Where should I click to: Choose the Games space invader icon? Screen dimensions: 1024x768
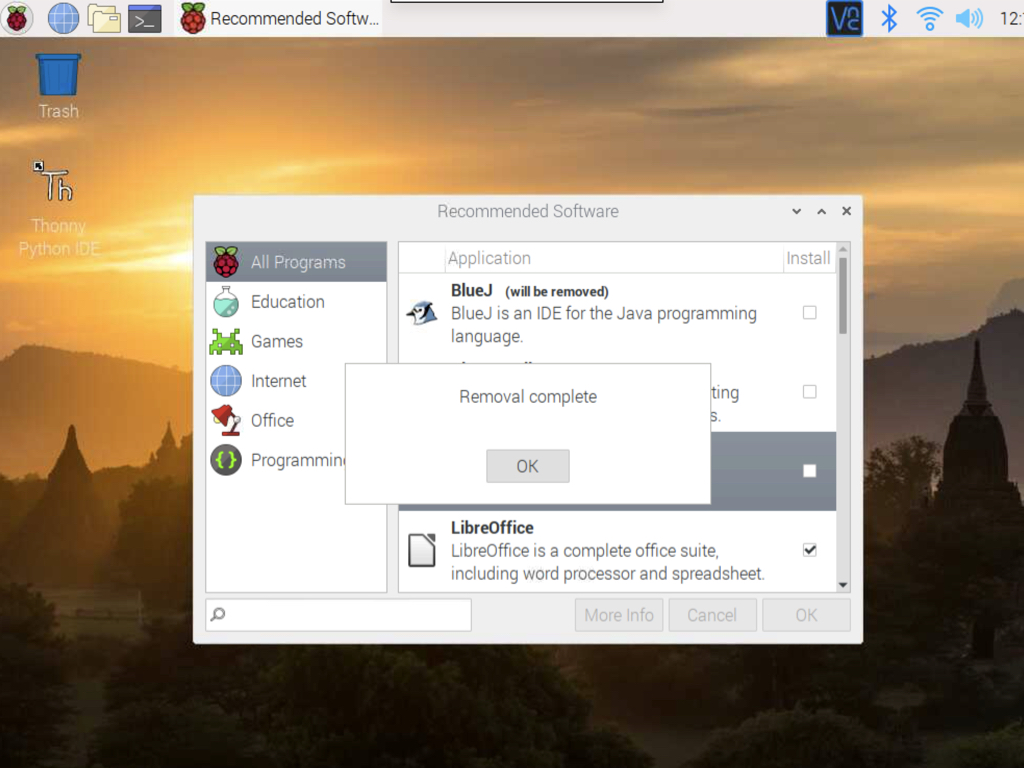click(226, 342)
